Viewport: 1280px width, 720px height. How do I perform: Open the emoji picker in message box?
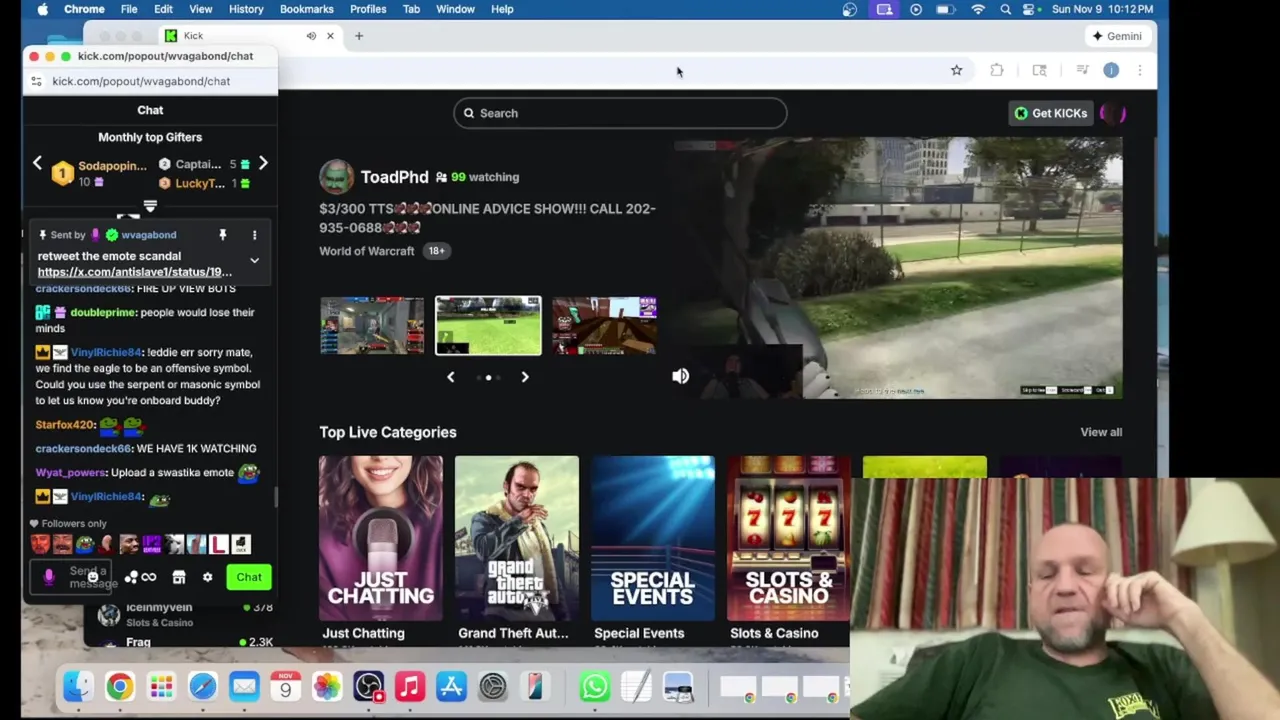coord(93,577)
